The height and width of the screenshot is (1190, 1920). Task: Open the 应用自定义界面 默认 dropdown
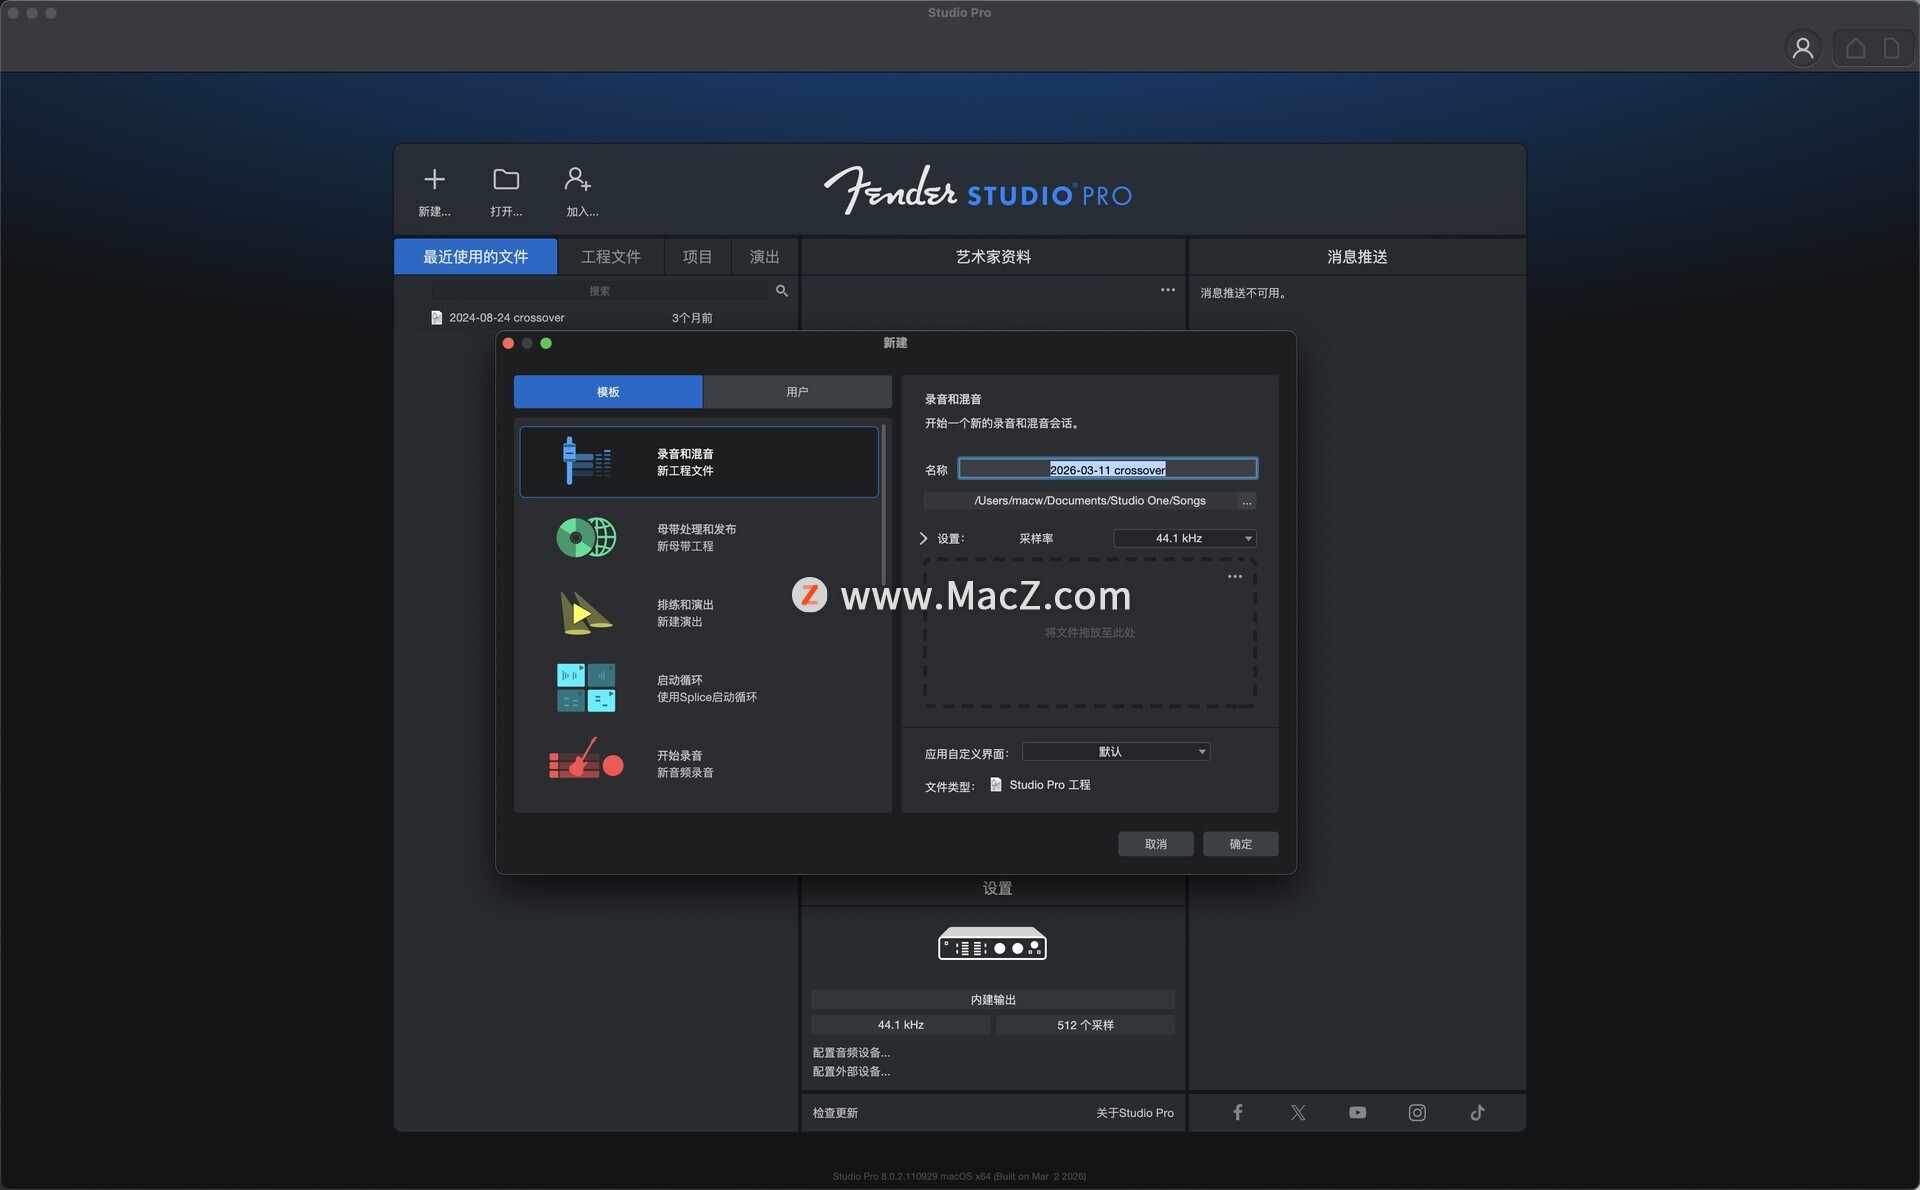(x=1116, y=752)
